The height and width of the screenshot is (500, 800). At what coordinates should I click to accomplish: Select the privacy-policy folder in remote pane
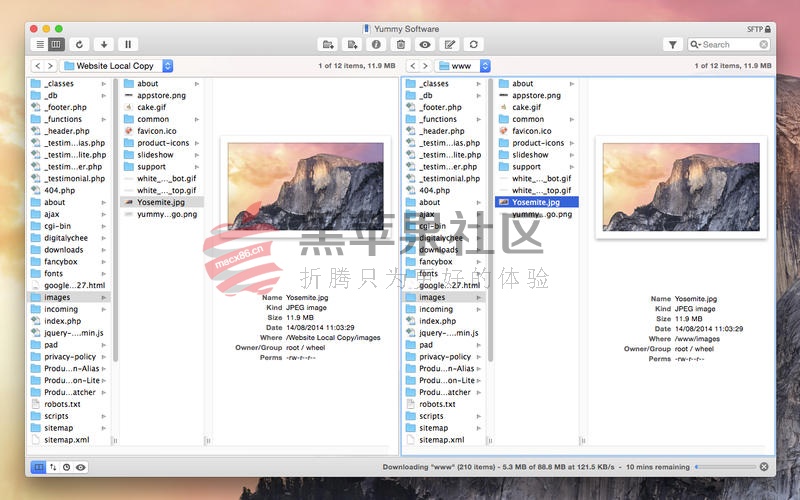pos(444,357)
